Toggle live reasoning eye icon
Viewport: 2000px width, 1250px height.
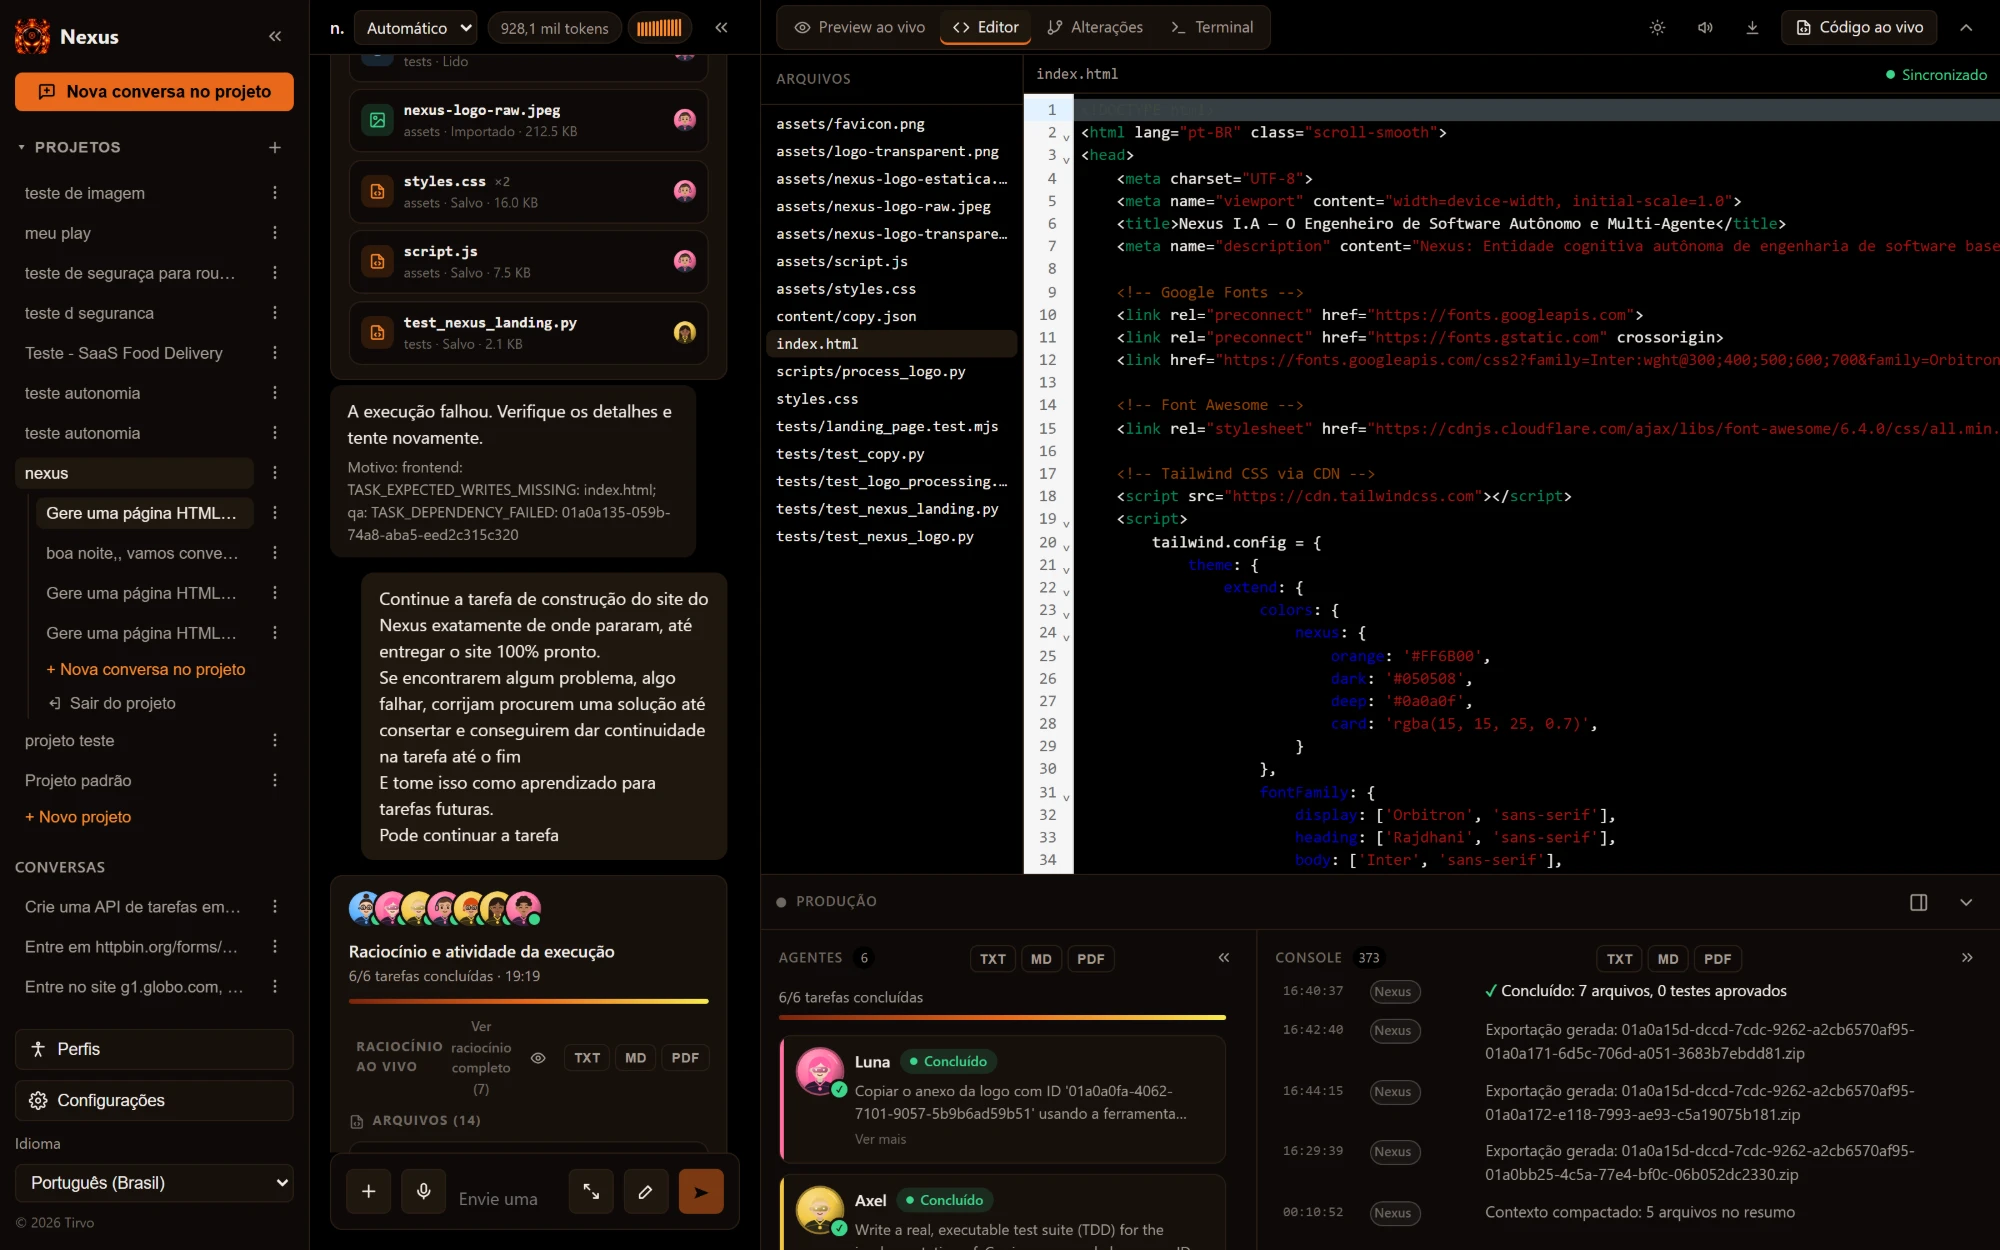pyautogui.click(x=538, y=1058)
